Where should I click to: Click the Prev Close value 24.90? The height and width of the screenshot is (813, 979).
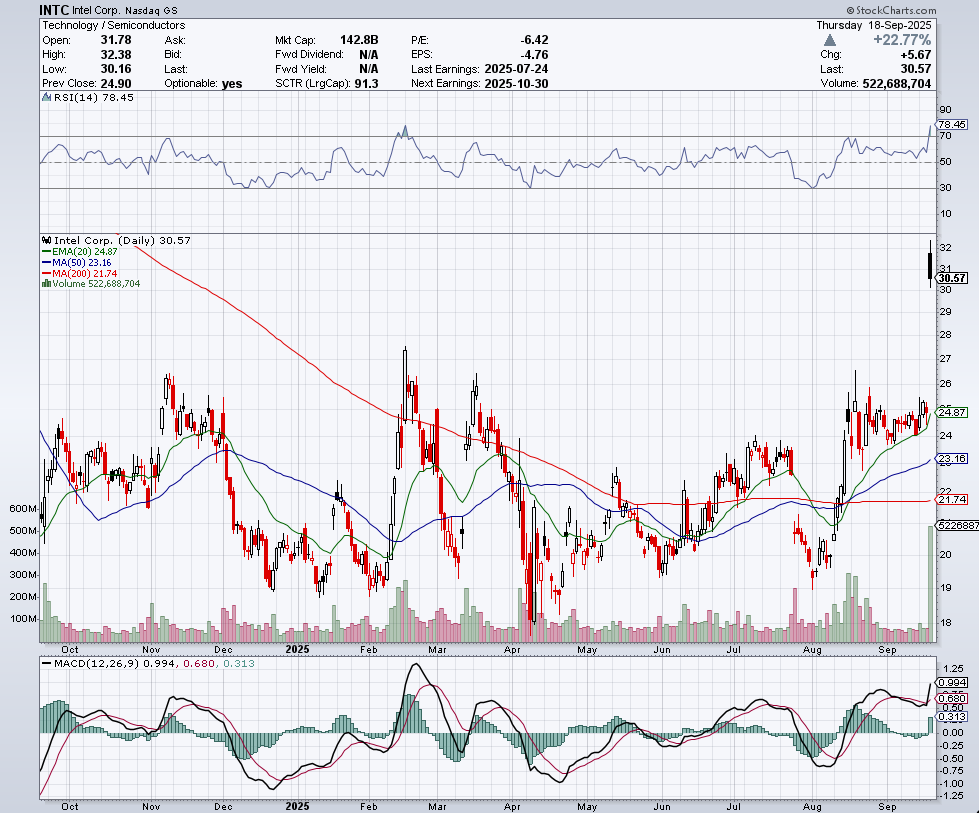[x=116, y=84]
